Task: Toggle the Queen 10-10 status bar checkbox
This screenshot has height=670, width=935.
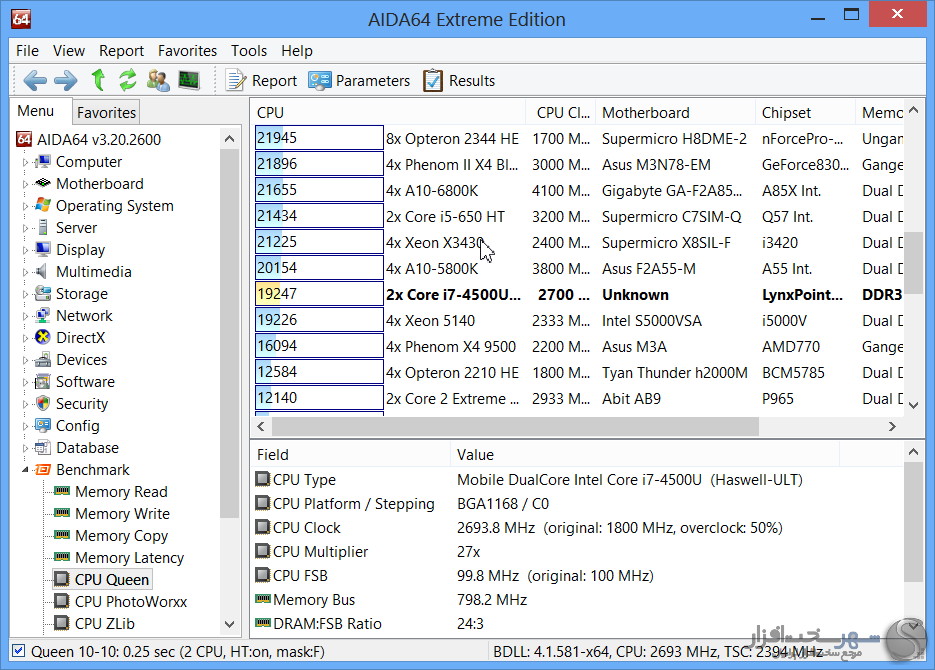Action: [x=18, y=651]
